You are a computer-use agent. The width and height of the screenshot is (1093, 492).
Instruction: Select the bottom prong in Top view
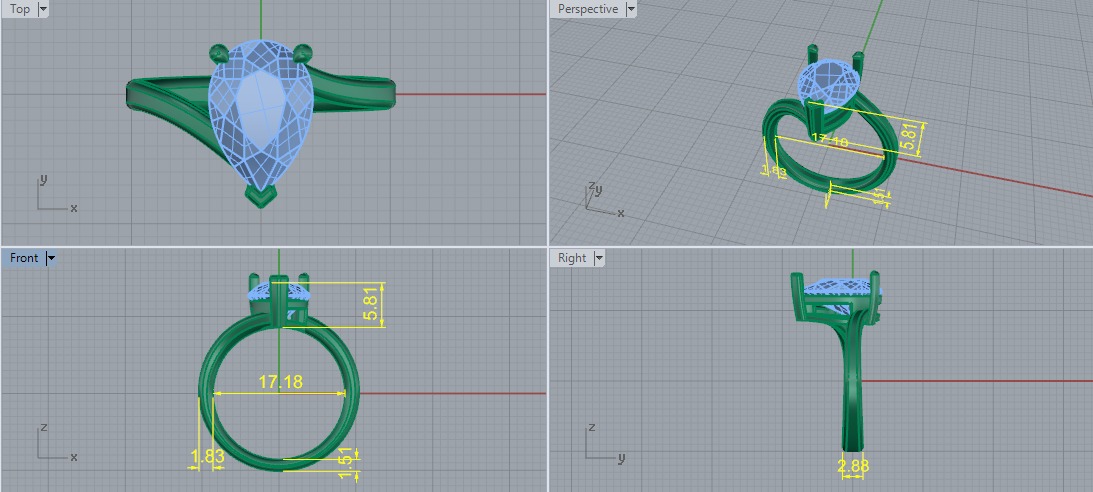click(260, 198)
